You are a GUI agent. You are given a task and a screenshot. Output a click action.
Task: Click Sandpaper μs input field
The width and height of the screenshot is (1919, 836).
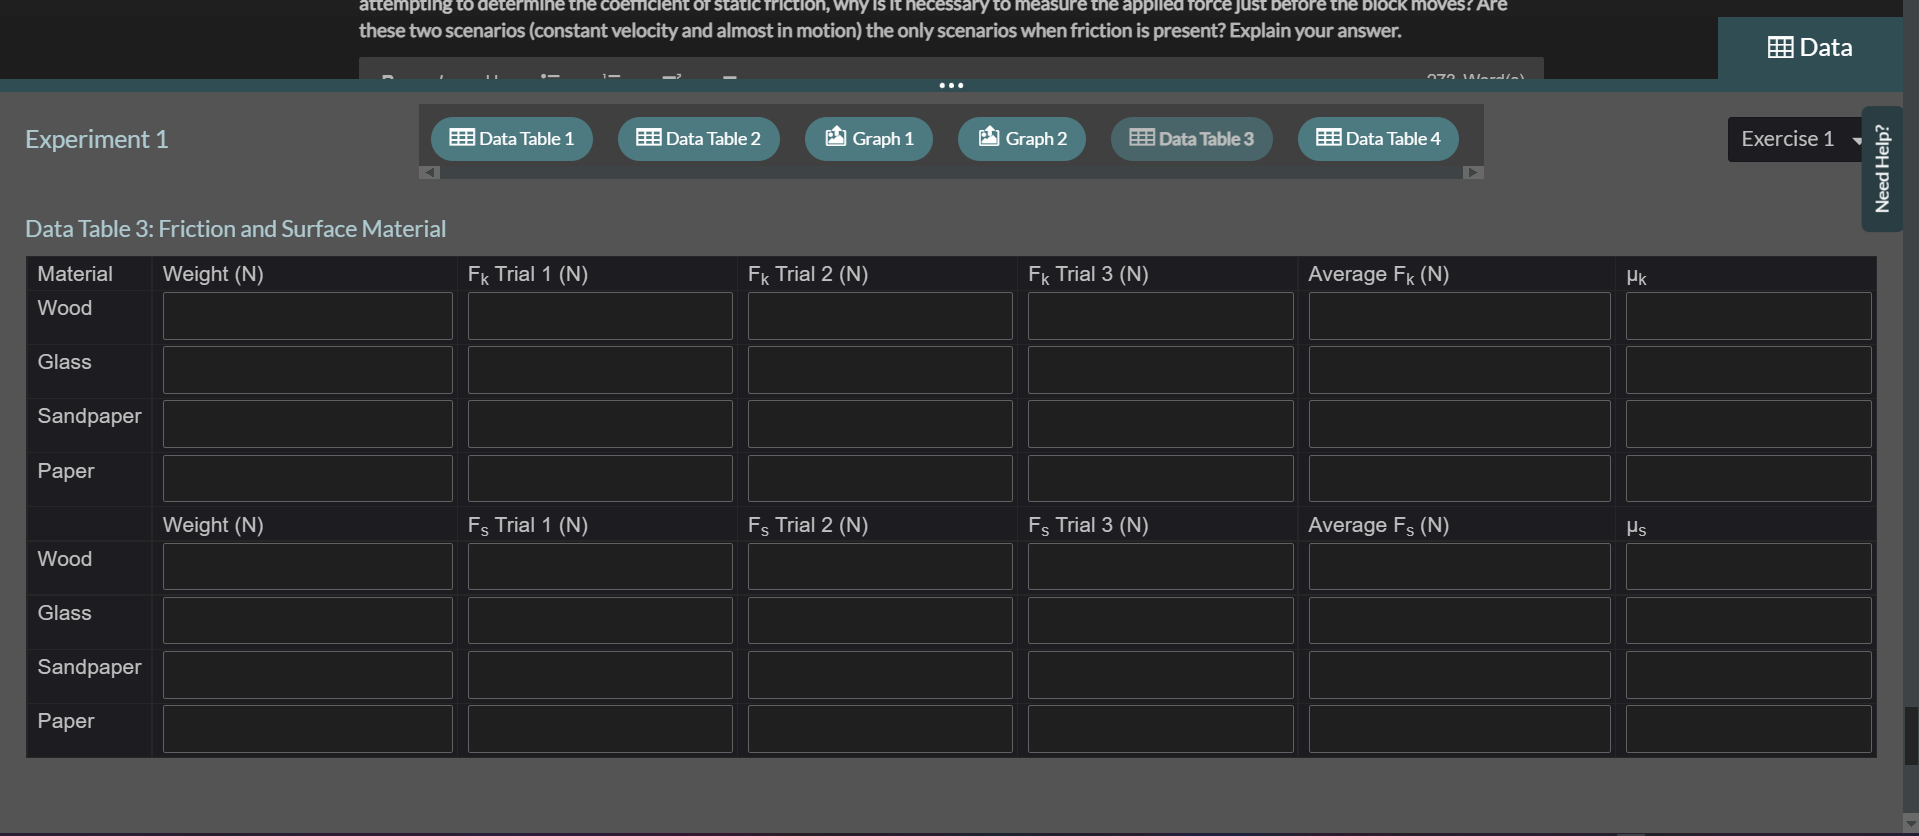pos(1749,675)
